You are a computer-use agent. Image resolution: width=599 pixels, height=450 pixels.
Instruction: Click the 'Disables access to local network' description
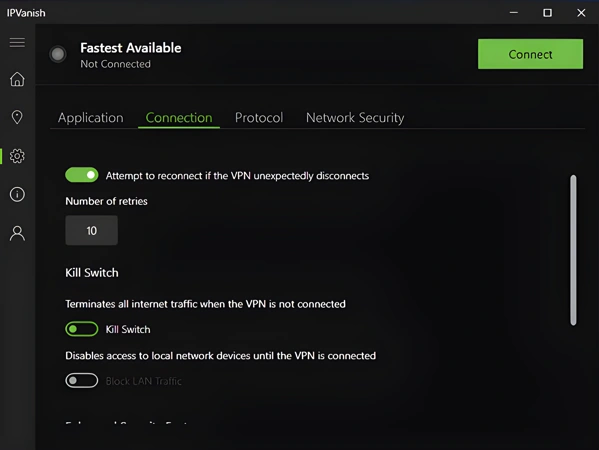pyautogui.click(x=220, y=356)
